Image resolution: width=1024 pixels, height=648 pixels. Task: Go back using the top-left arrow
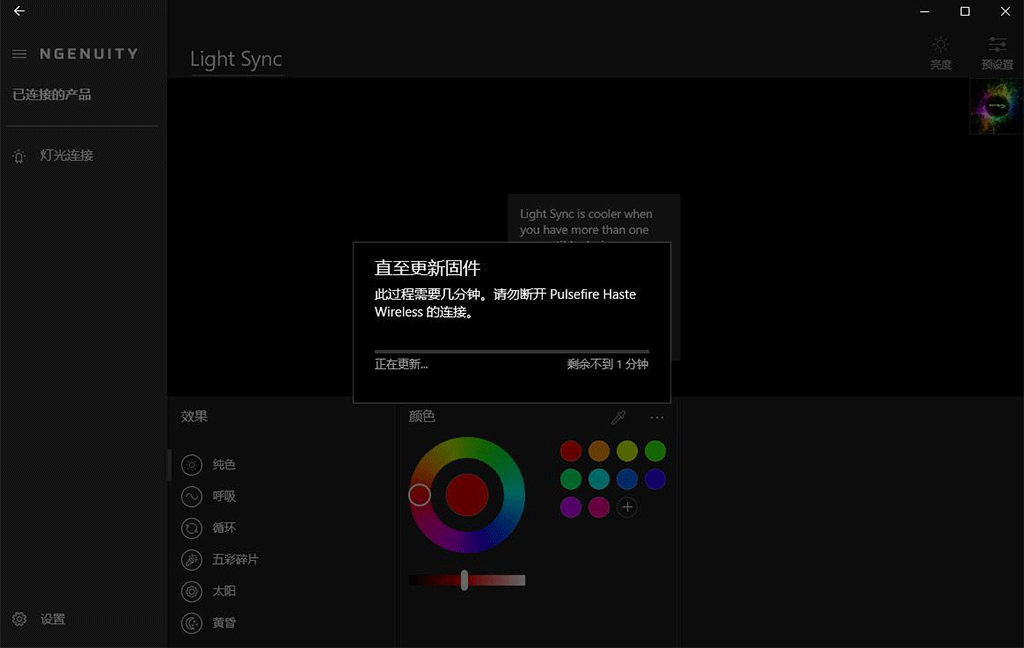coord(19,11)
